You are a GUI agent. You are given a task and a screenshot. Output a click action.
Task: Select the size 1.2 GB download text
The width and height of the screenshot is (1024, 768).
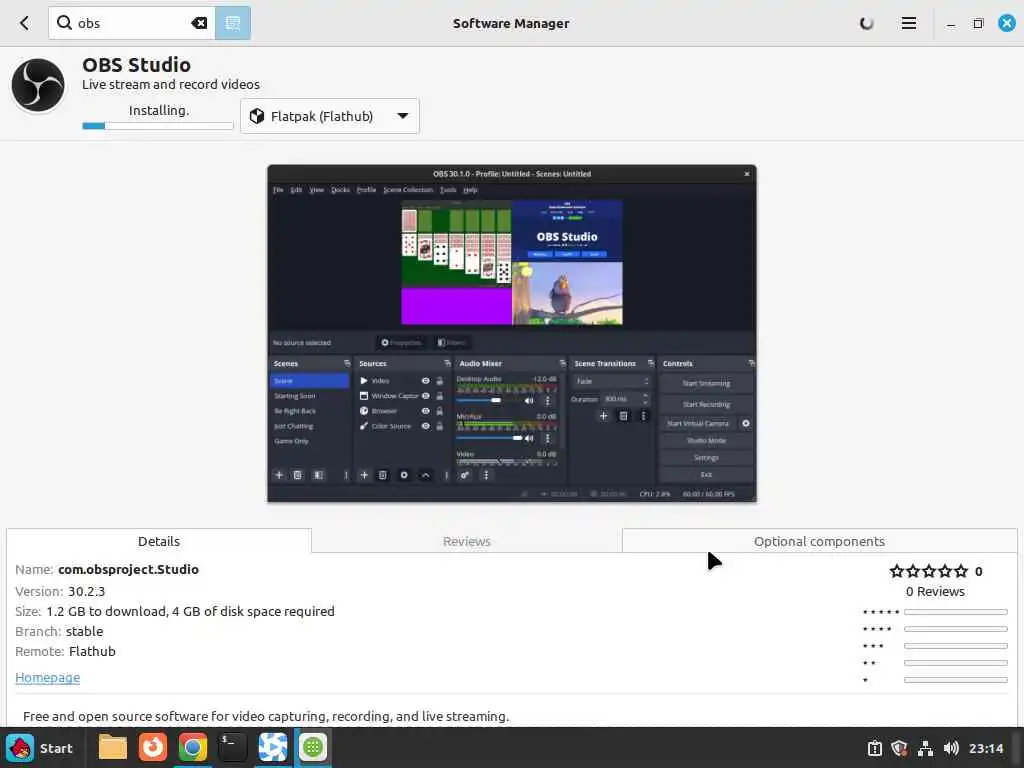(190, 611)
